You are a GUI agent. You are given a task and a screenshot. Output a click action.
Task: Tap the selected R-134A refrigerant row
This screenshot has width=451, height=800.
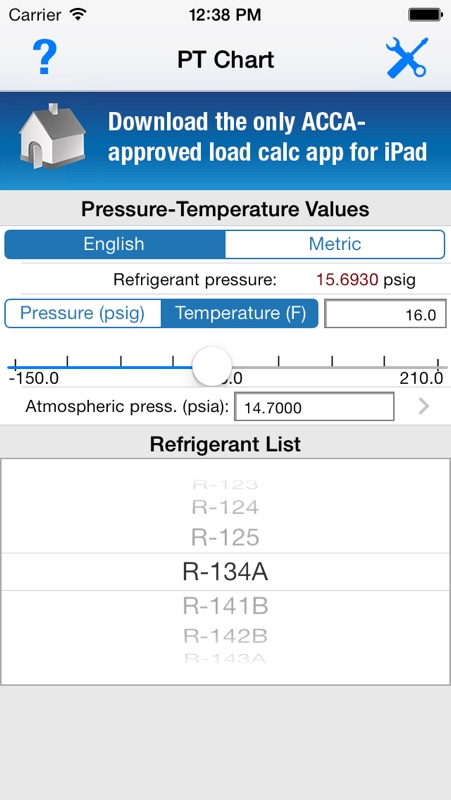click(225, 572)
